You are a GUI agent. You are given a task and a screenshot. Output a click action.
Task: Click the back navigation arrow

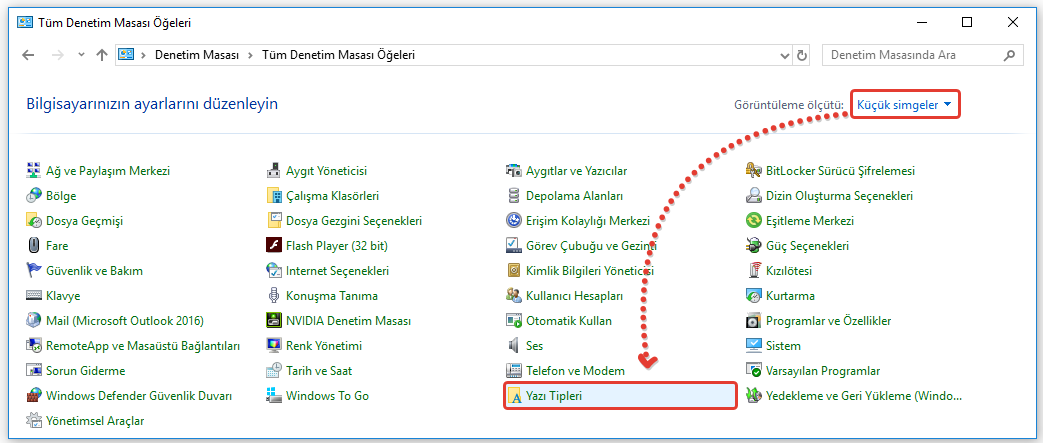pos(28,56)
